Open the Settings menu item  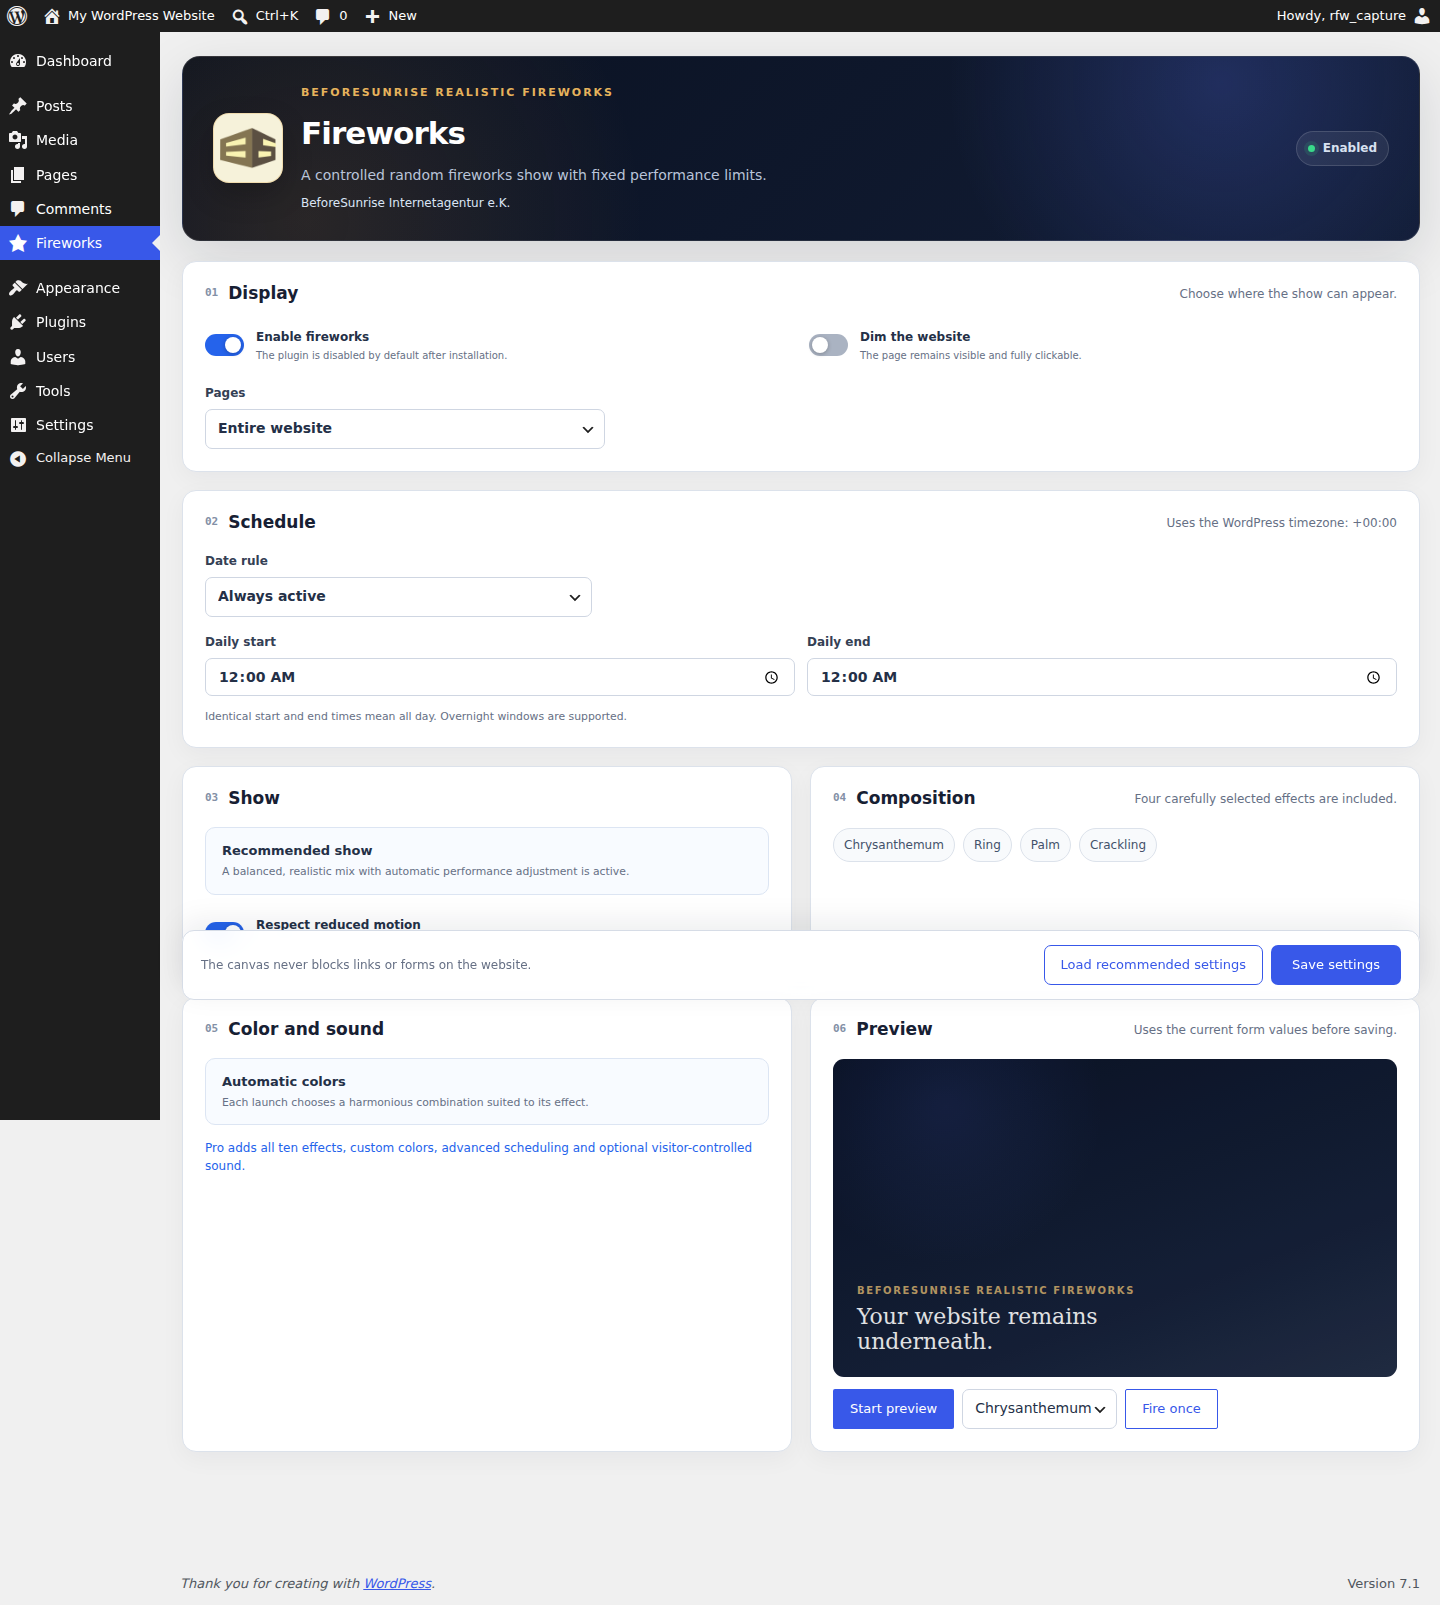tap(80, 425)
